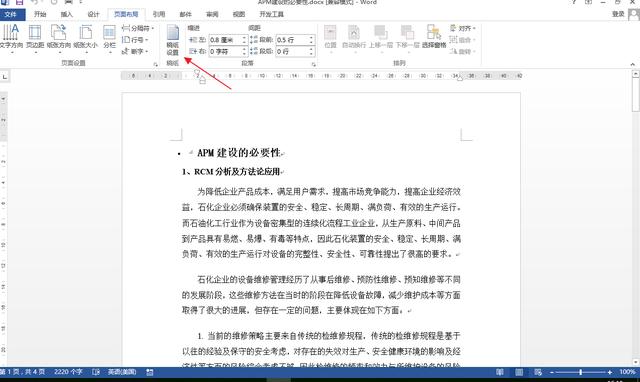Image resolution: width=640 pixels, height=382 pixels.
Task: Expand the 组合 group dropdown
Action: pyautogui.click(x=462, y=40)
